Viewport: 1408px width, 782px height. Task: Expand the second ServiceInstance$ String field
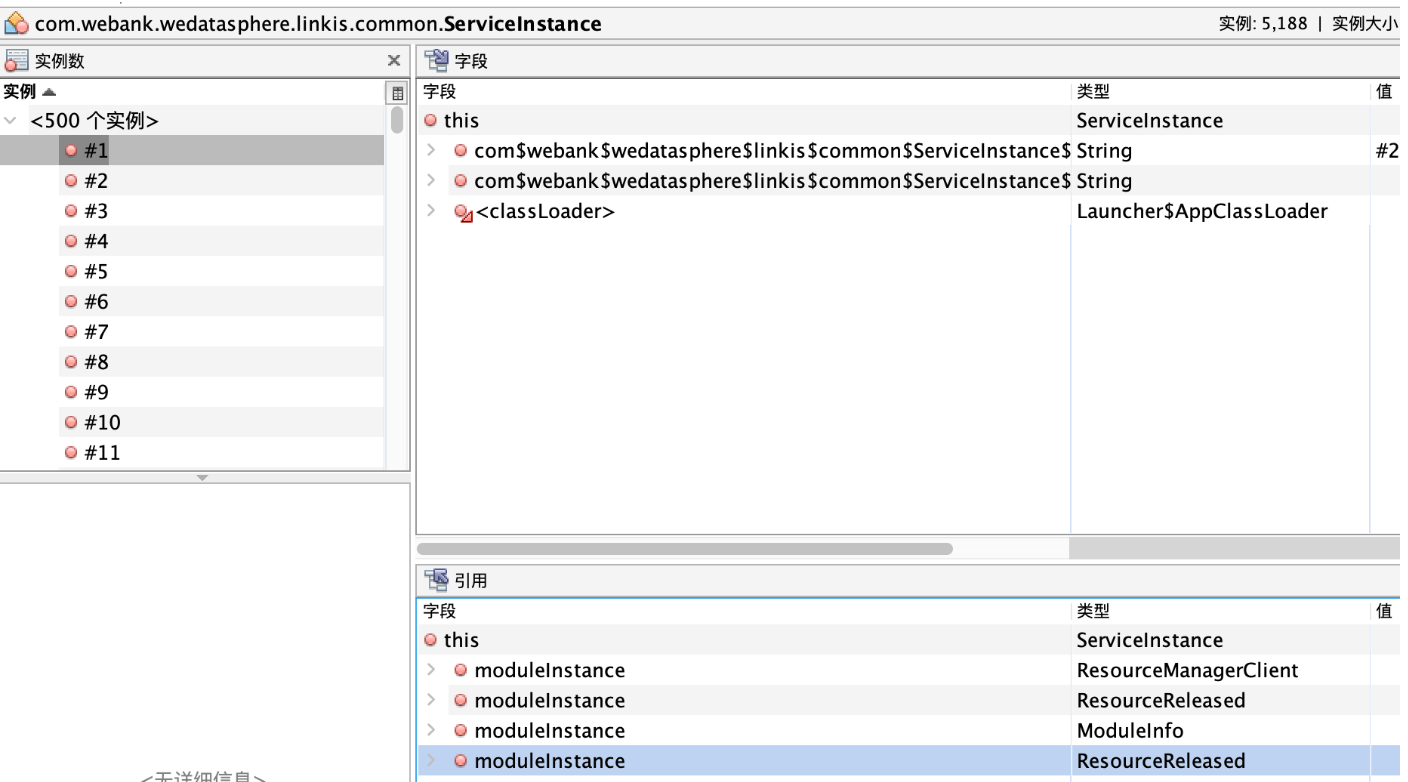431,181
